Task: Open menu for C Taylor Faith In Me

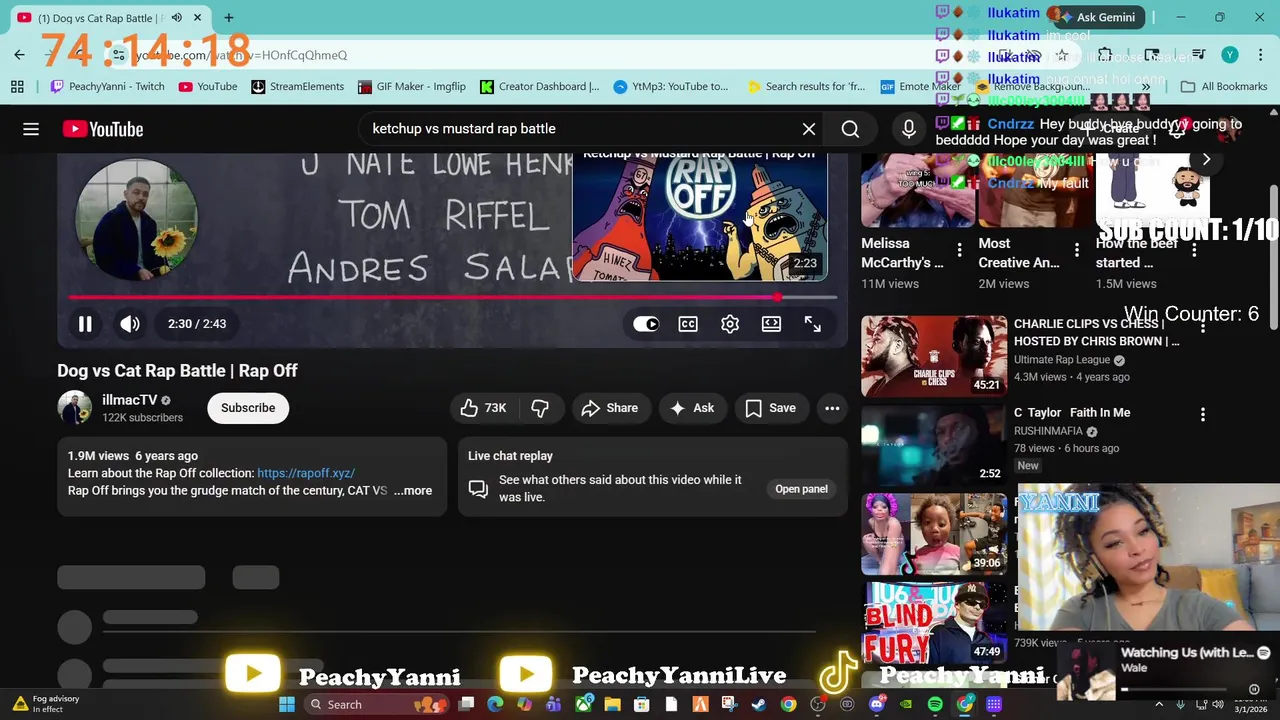Action: pyautogui.click(x=1203, y=414)
